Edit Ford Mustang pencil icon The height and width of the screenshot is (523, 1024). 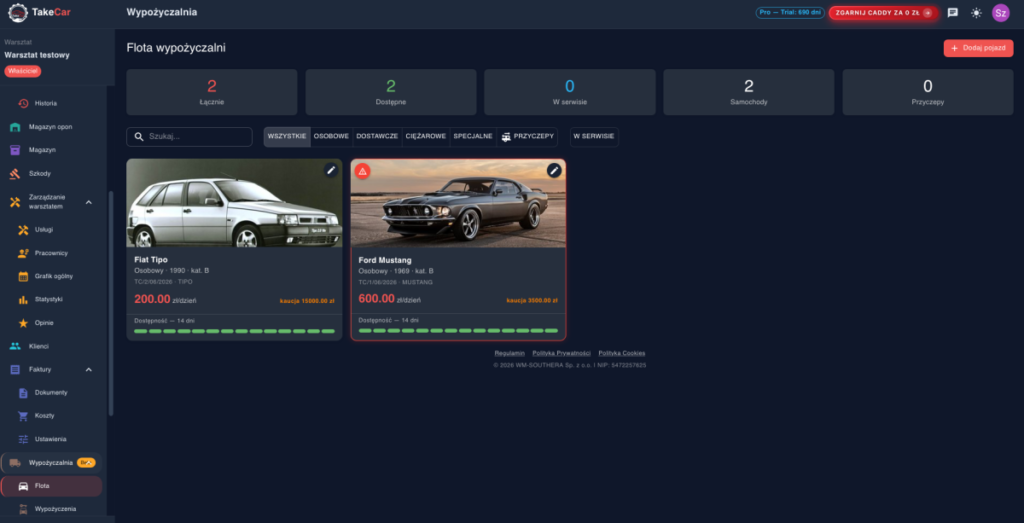(554, 170)
